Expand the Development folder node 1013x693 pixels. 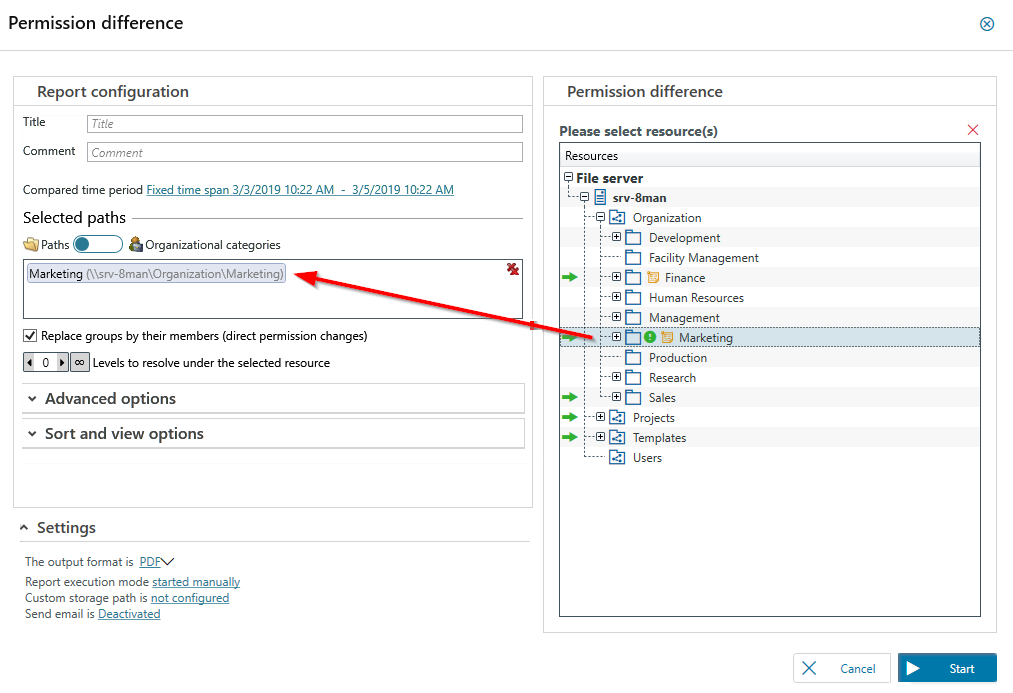pyautogui.click(x=617, y=238)
